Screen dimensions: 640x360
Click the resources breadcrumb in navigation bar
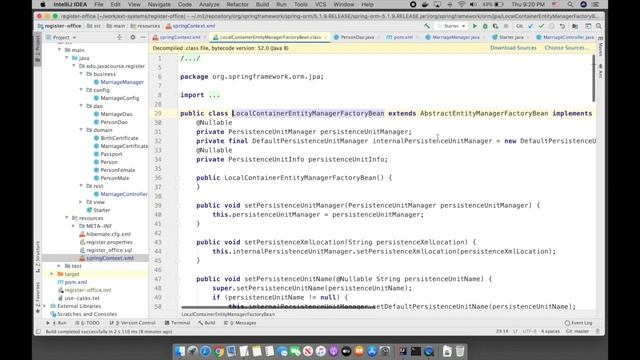click(145, 26)
